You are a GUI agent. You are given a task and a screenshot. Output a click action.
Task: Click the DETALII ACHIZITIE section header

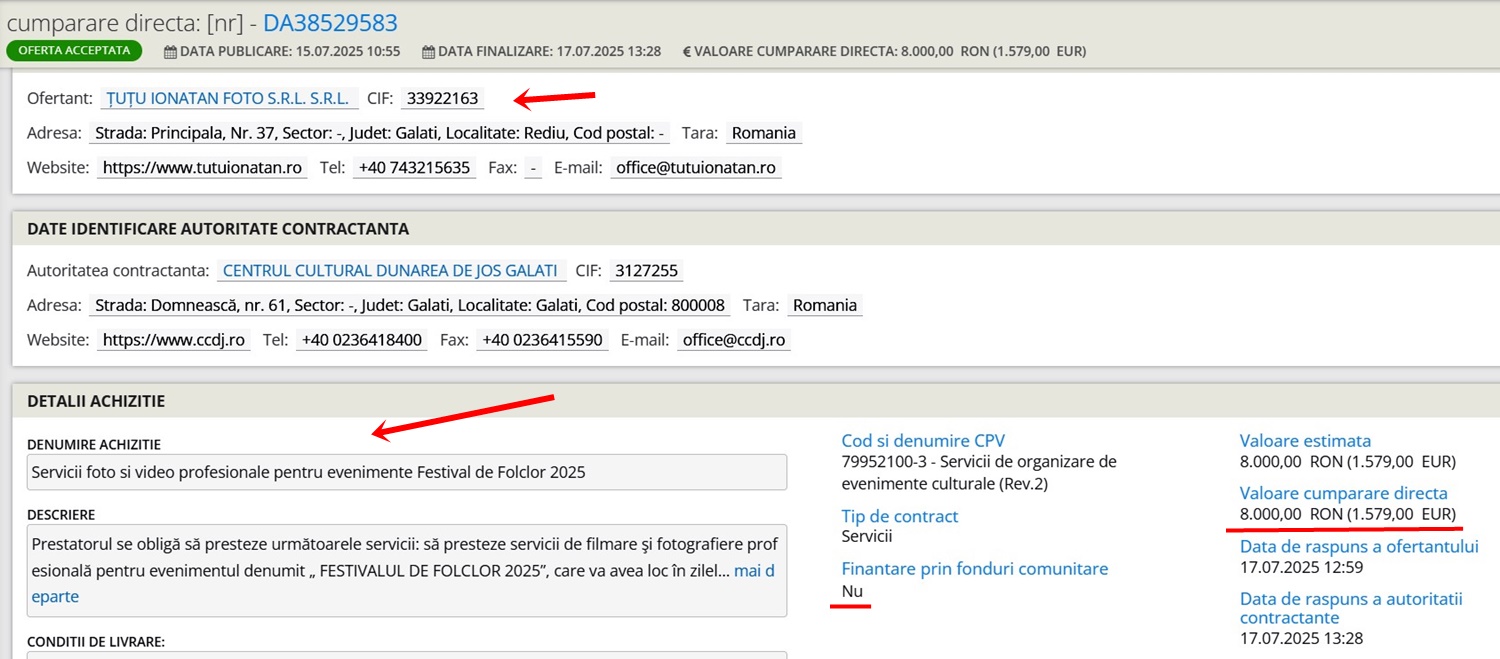click(96, 401)
